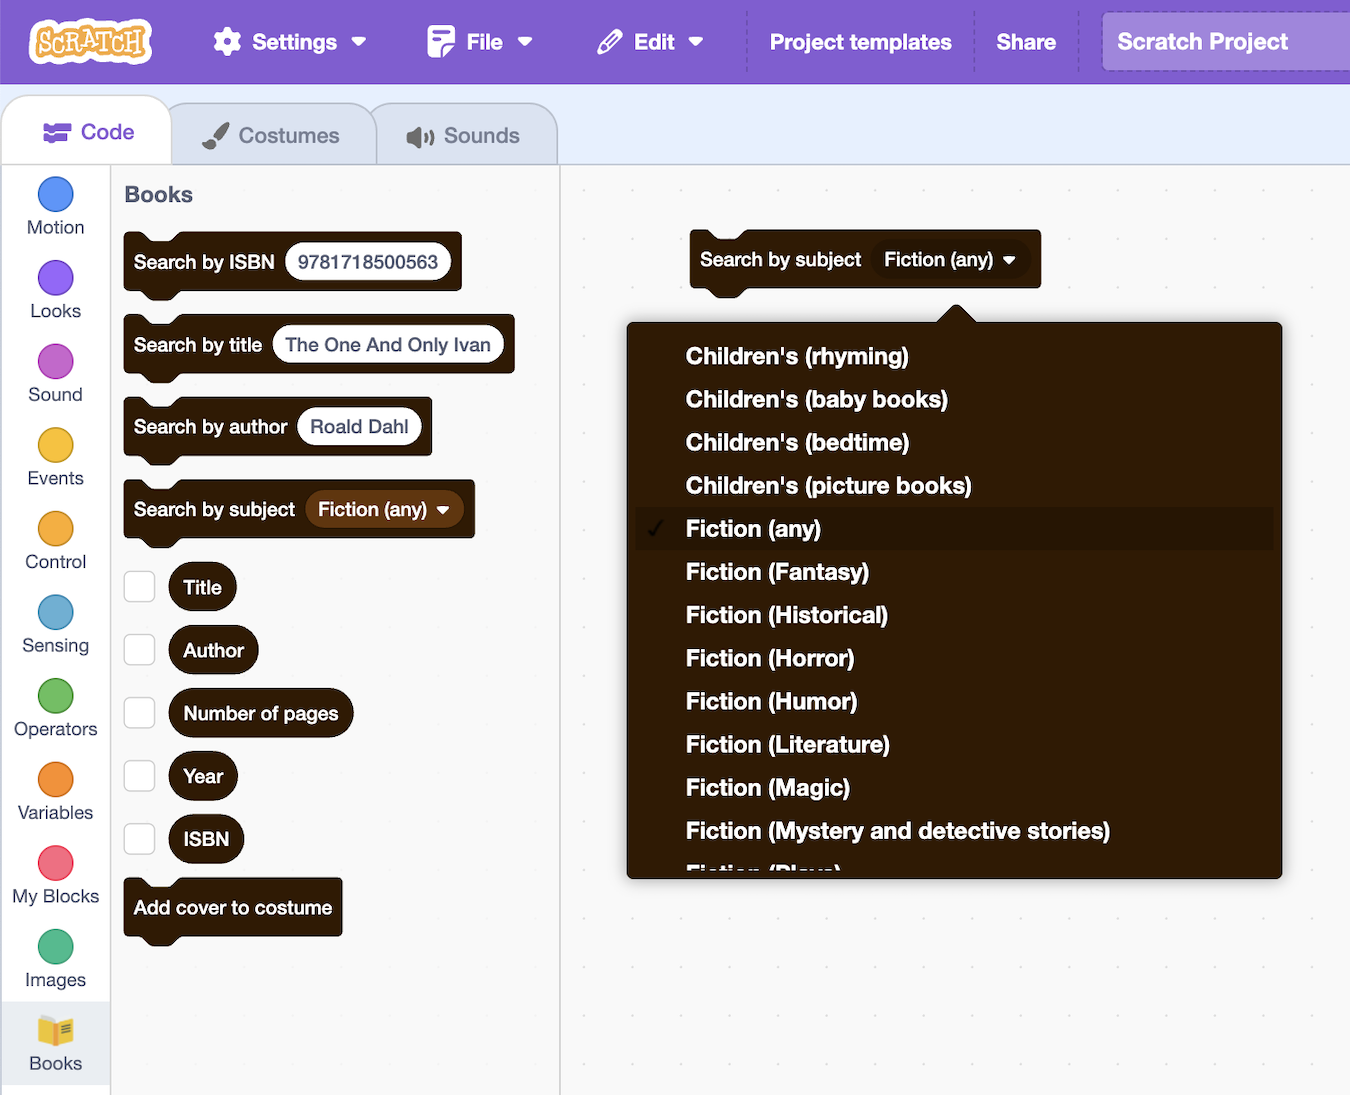Choose Fiction (Fantasy) from the list
This screenshot has height=1095, width=1350.
777,572
